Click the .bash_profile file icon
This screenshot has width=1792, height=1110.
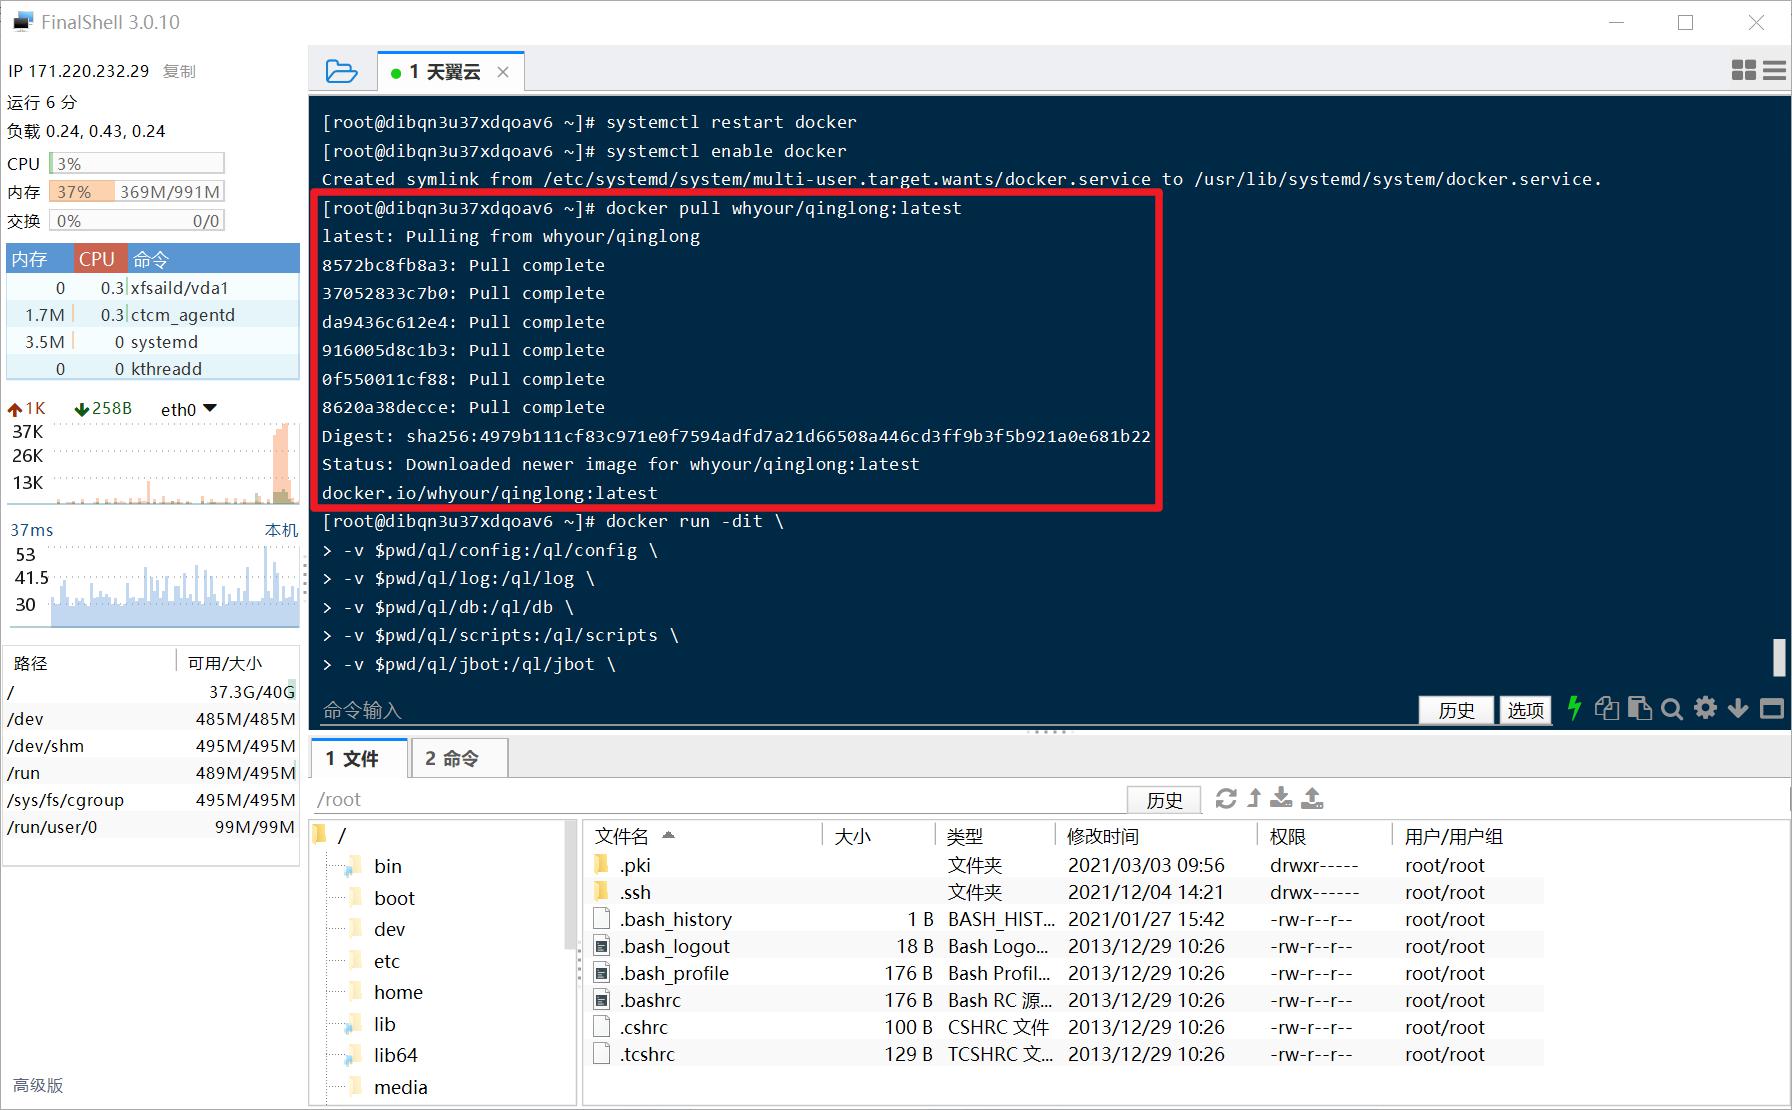601,972
